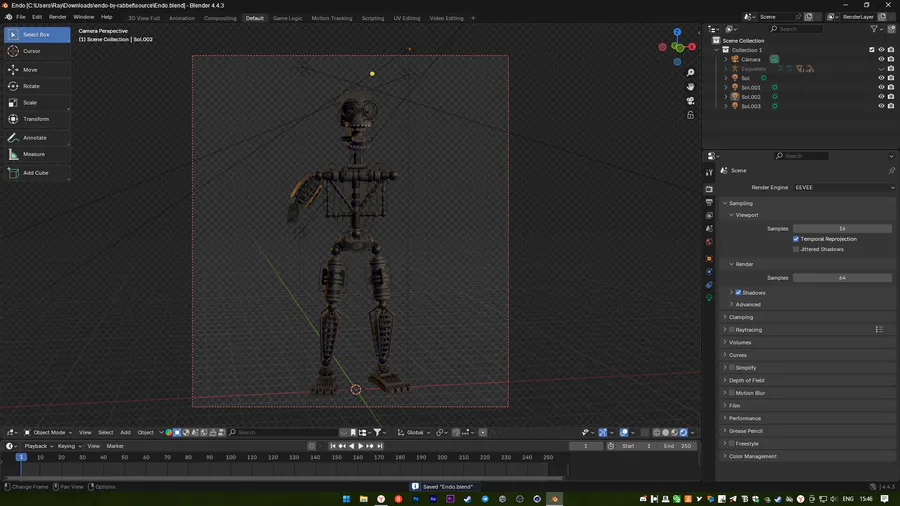Toggle the Shadows checkbox

point(739,293)
